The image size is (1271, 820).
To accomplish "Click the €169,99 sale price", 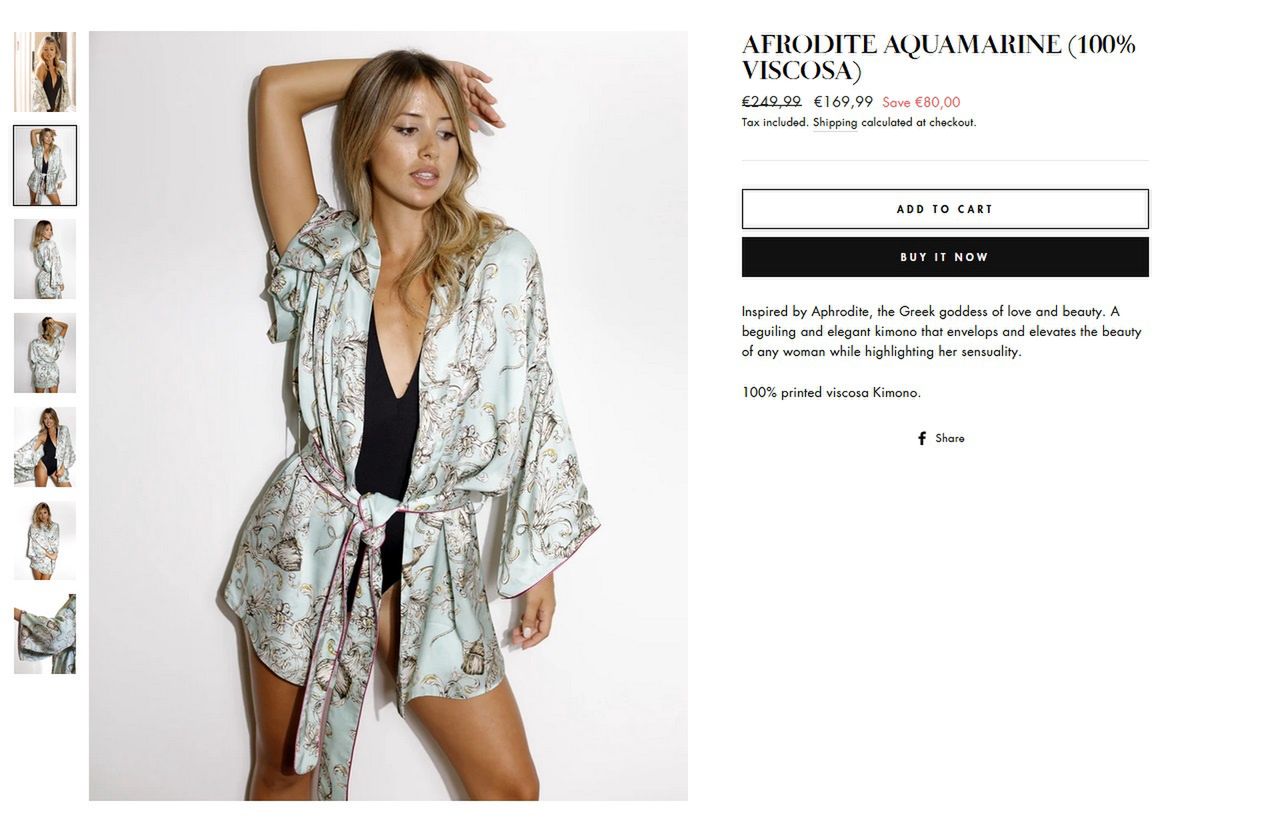I will (x=843, y=102).
